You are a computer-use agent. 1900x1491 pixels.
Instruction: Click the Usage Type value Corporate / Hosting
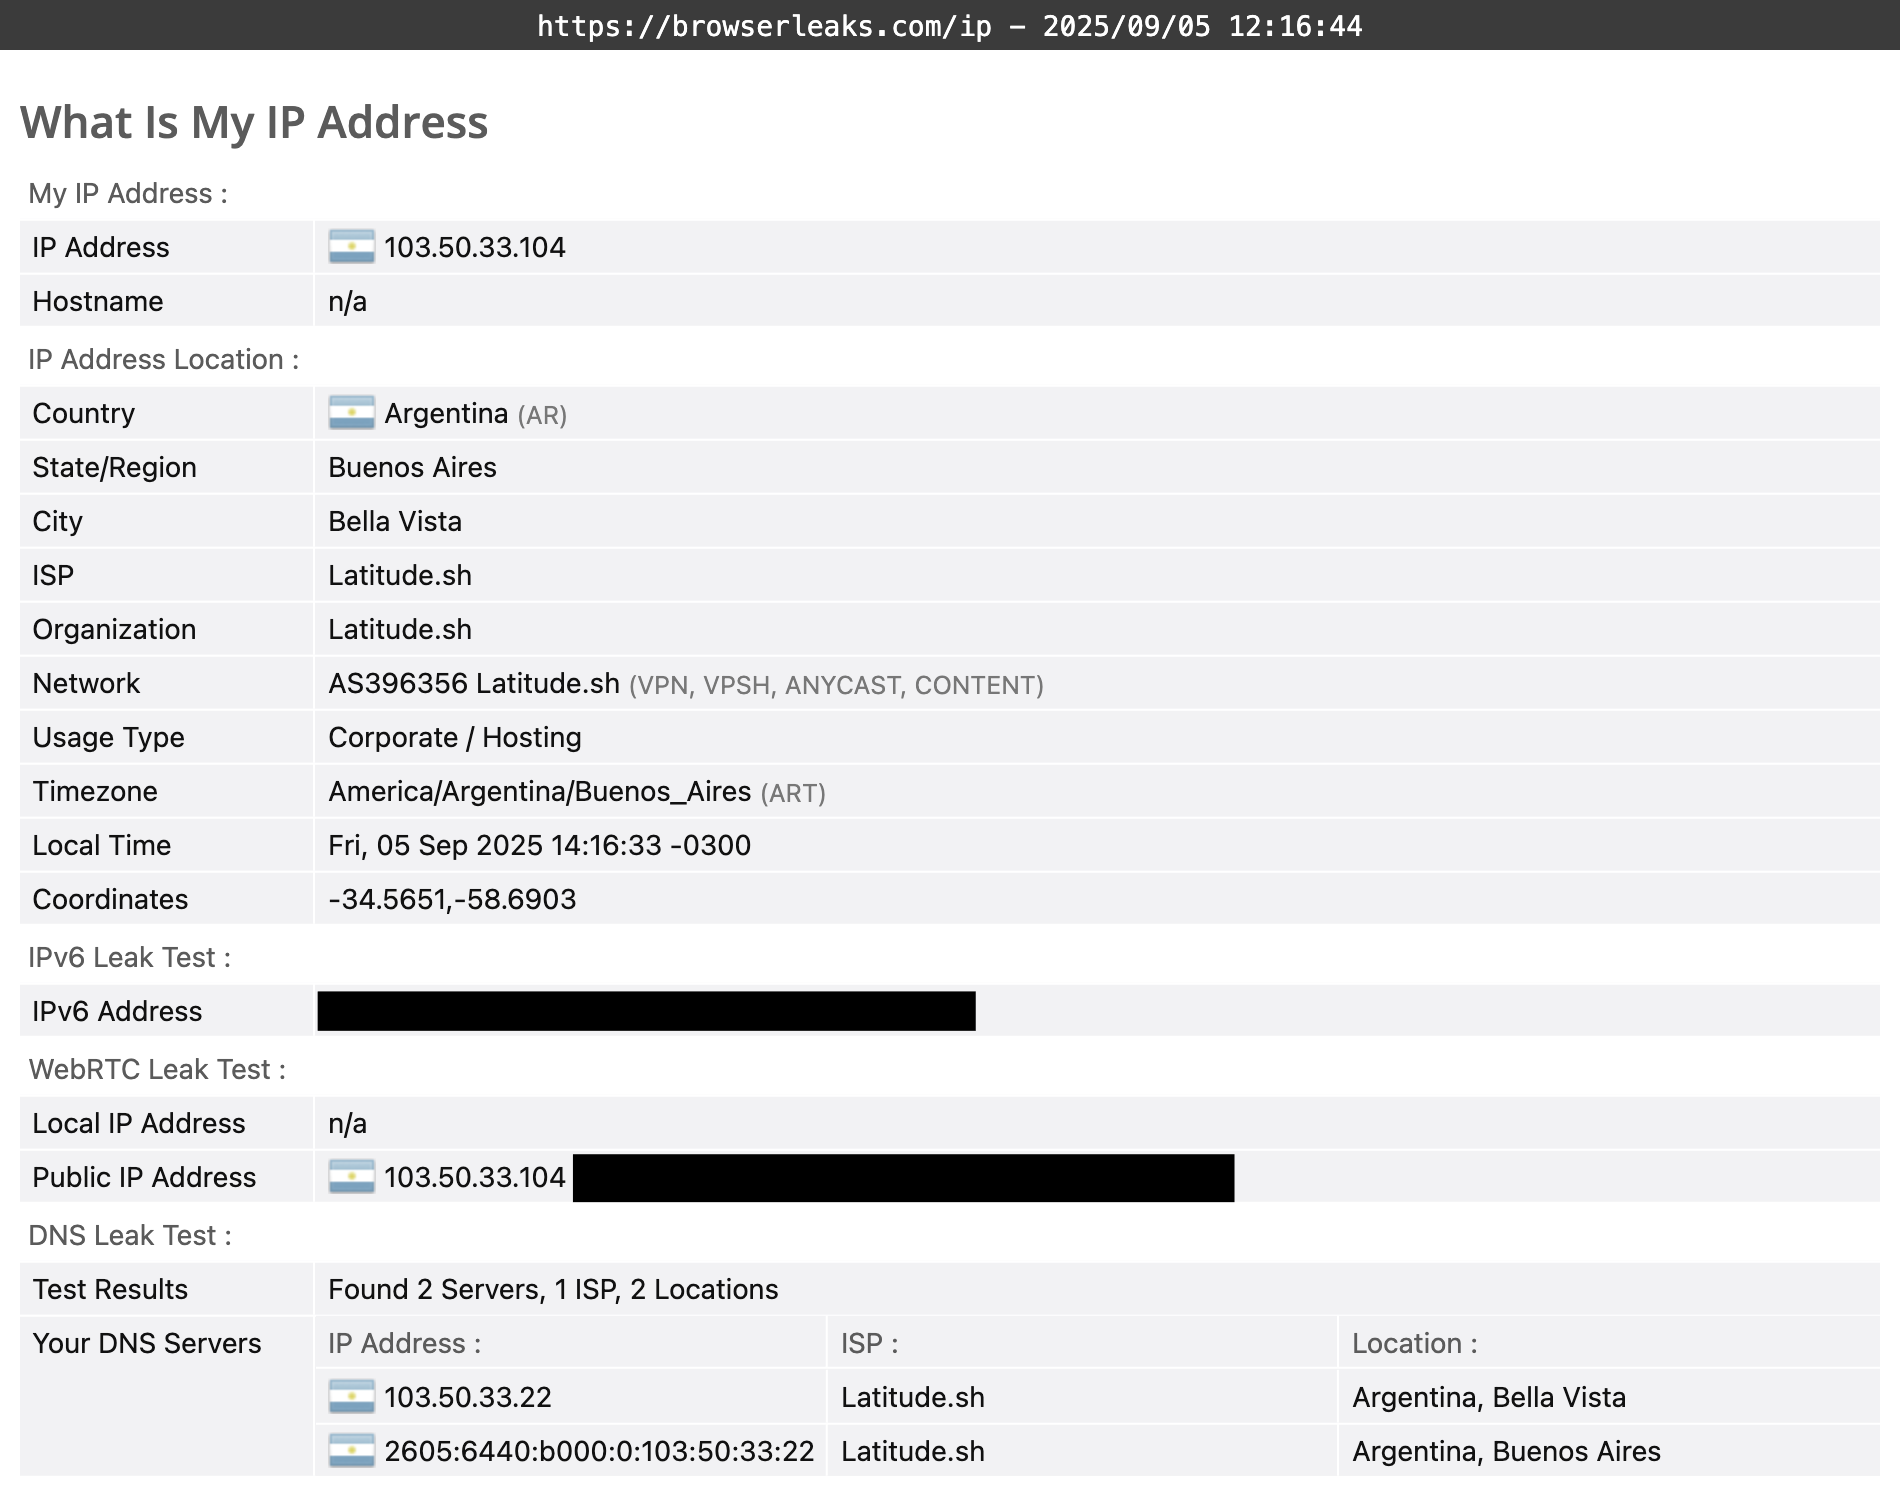pos(455,737)
